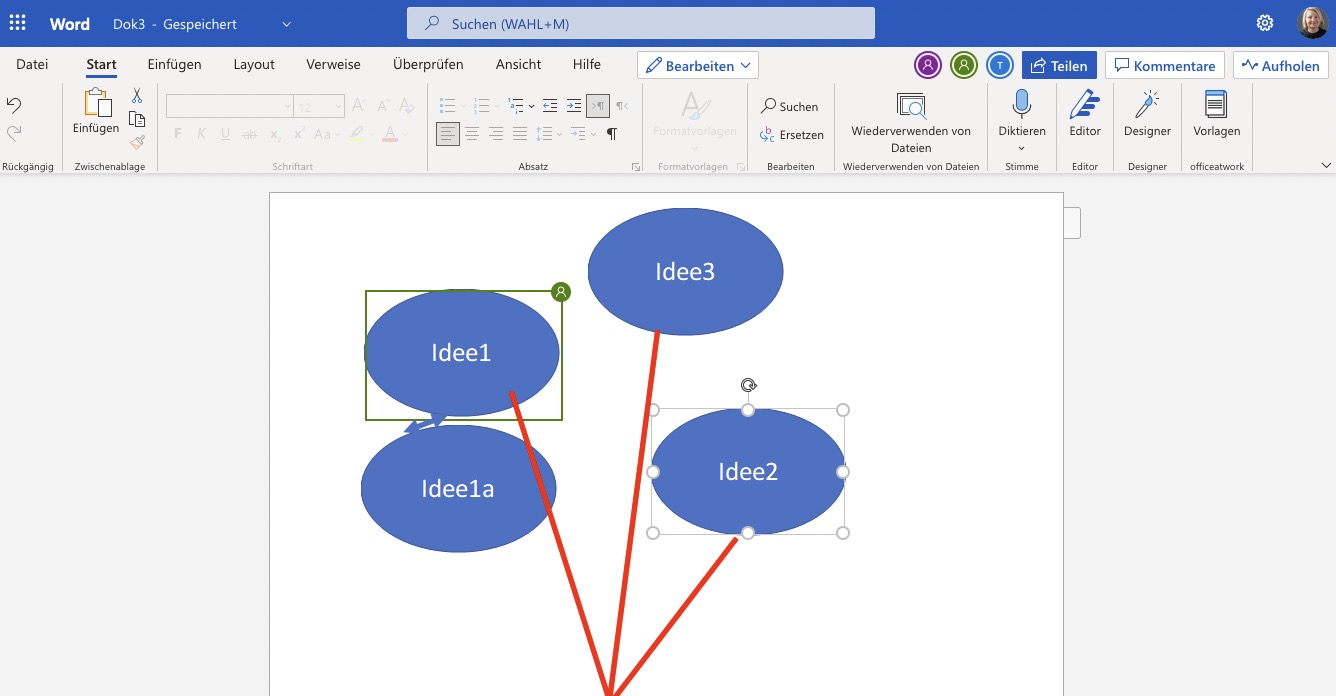Open the Layout tab

254,64
